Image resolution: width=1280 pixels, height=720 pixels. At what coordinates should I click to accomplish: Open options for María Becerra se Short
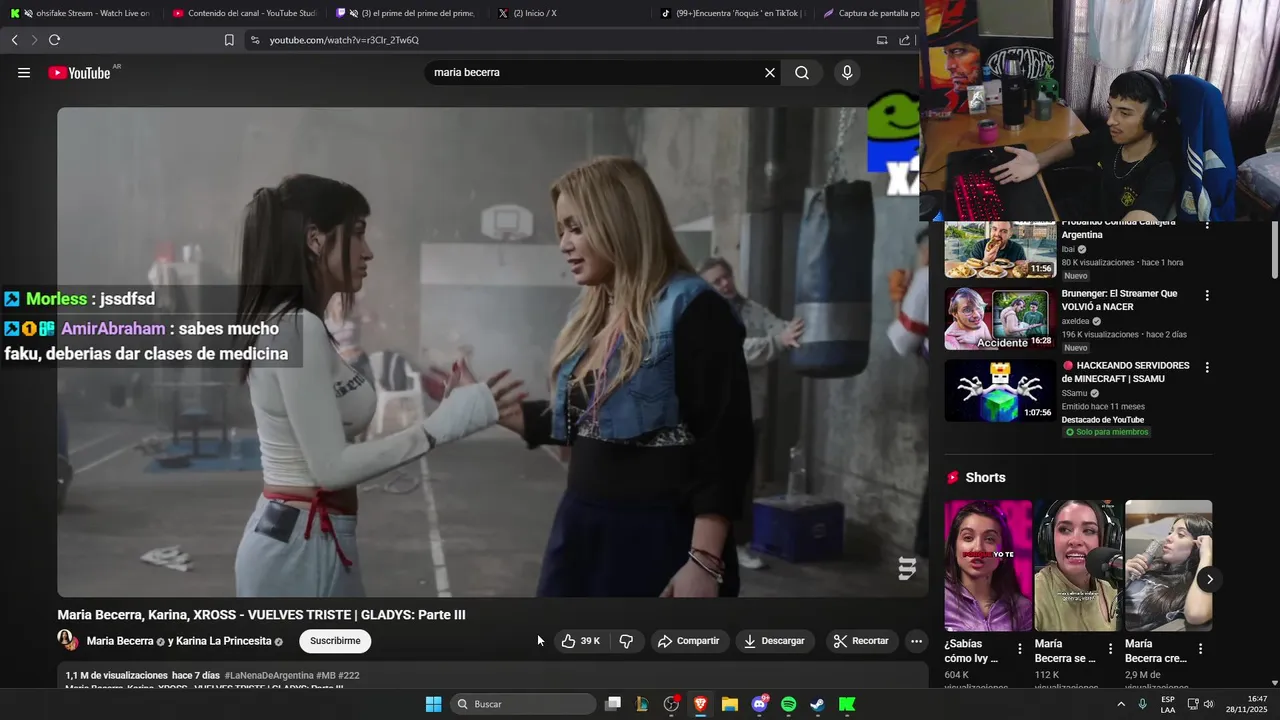point(1110,649)
